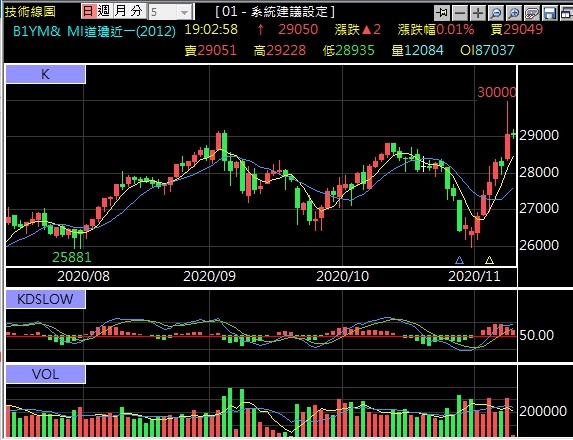Click the 27000 price axis label
573x440 pixels.
539,209
